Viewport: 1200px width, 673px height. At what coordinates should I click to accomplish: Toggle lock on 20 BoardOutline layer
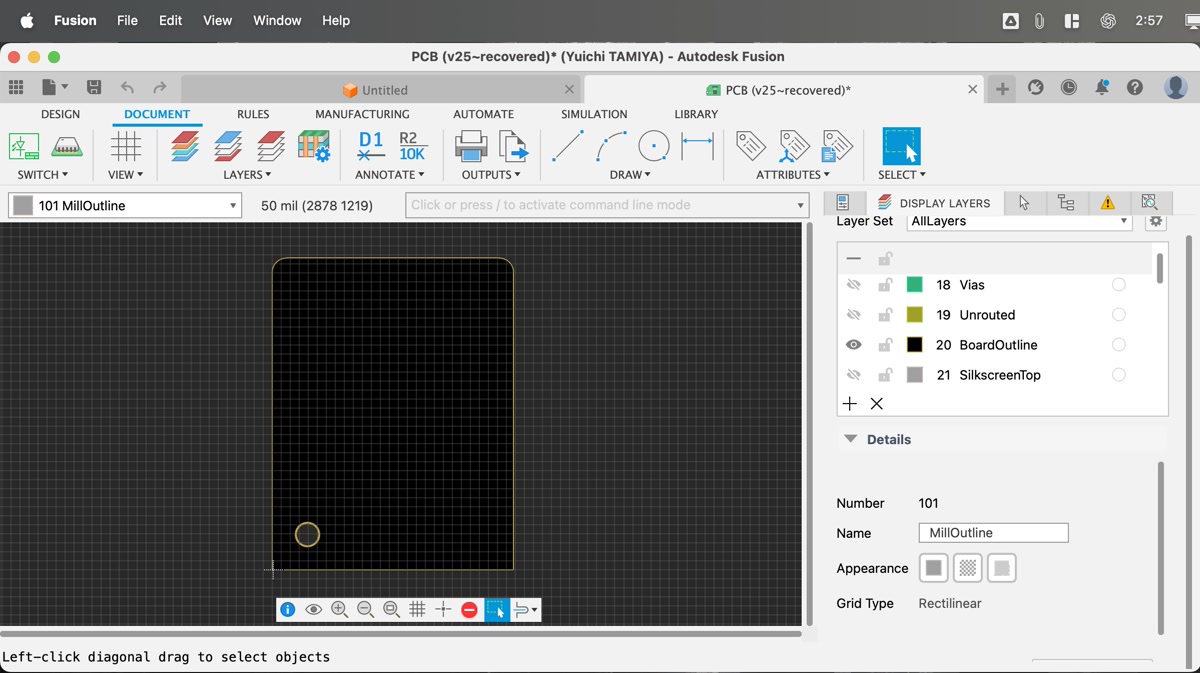click(885, 345)
